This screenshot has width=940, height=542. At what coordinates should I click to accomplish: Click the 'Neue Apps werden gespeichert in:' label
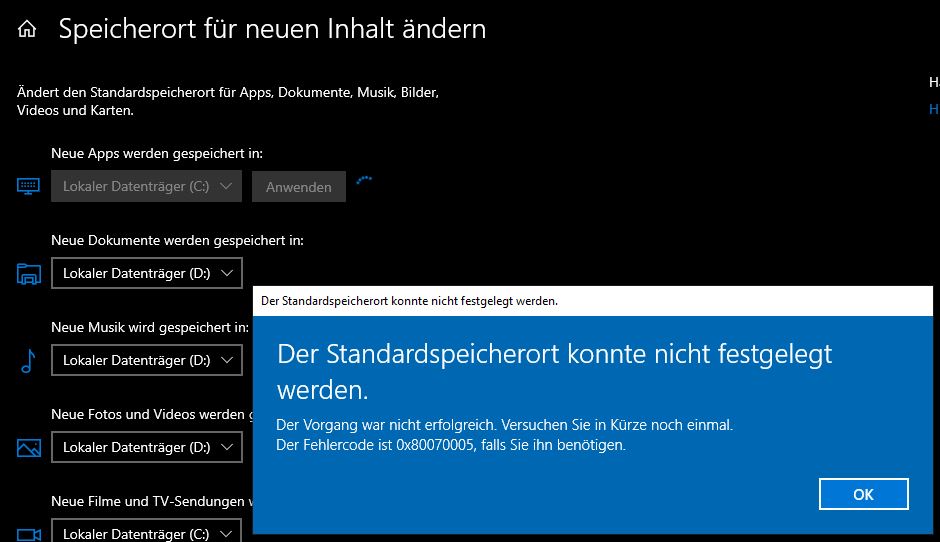[x=157, y=154]
